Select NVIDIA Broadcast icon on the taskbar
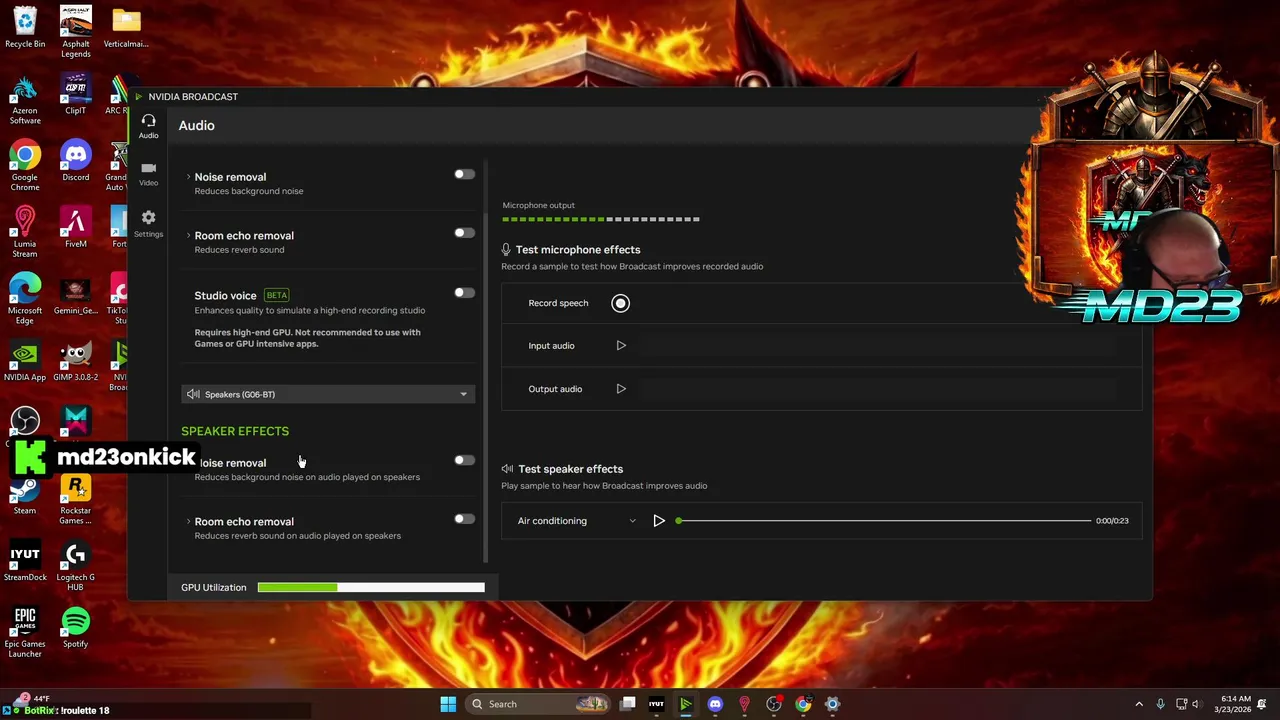The width and height of the screenshot is (1280, 720). point(686,704)
